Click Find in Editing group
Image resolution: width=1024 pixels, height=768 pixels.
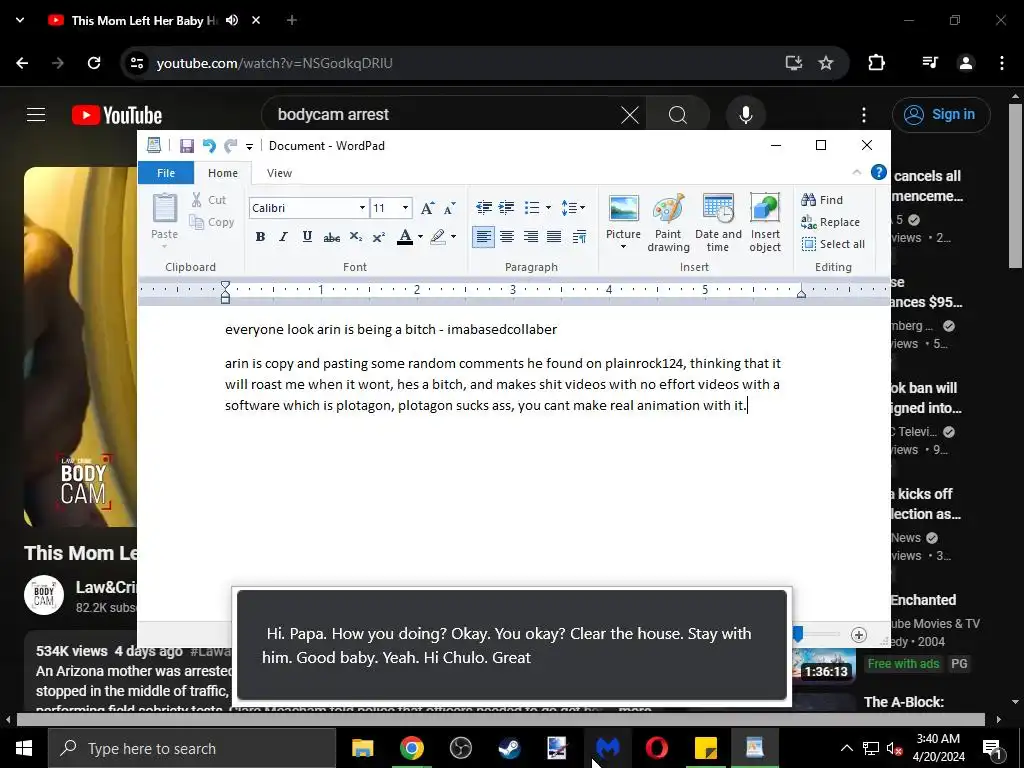(822, 200)
